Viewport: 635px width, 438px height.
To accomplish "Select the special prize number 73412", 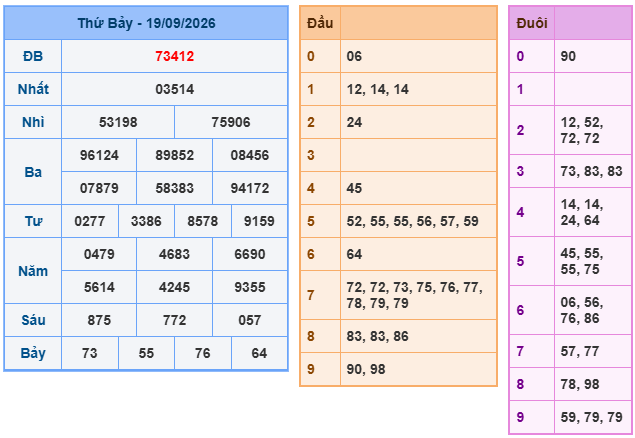I will 175,56.
